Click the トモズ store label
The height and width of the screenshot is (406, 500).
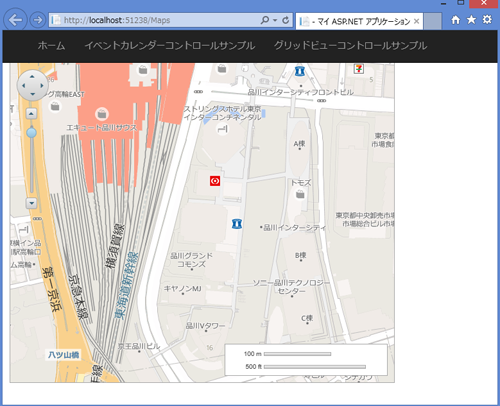click(301, 183)
